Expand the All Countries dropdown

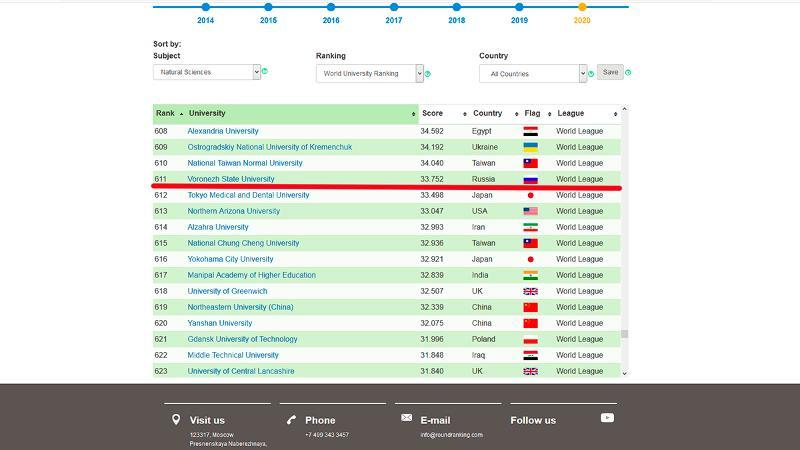point(532,74)
